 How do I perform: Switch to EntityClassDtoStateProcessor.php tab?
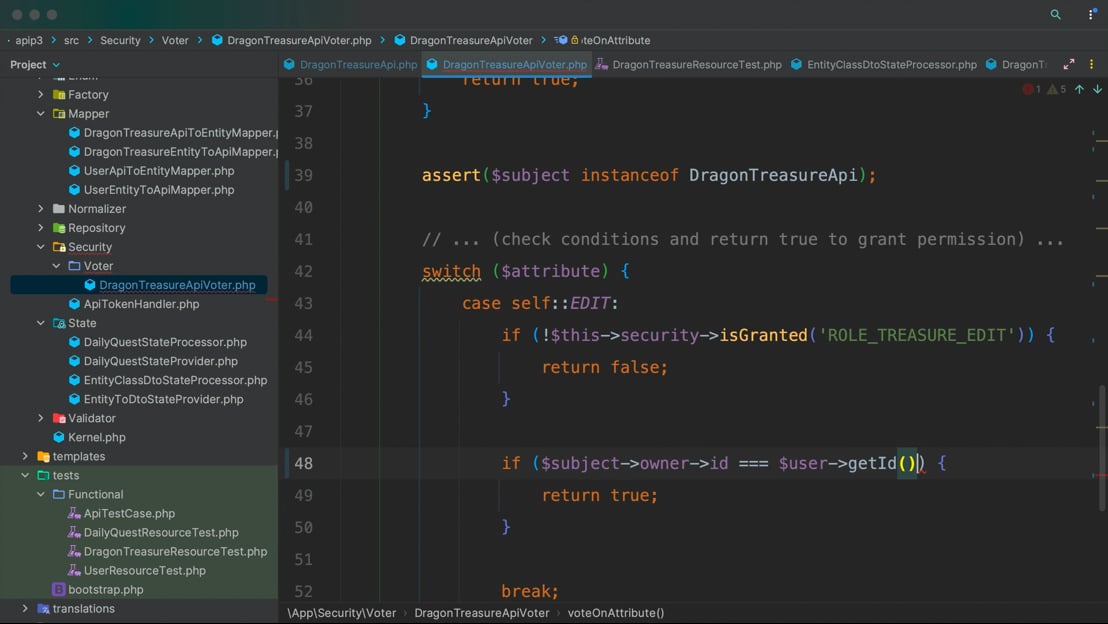tap(891, 65)
